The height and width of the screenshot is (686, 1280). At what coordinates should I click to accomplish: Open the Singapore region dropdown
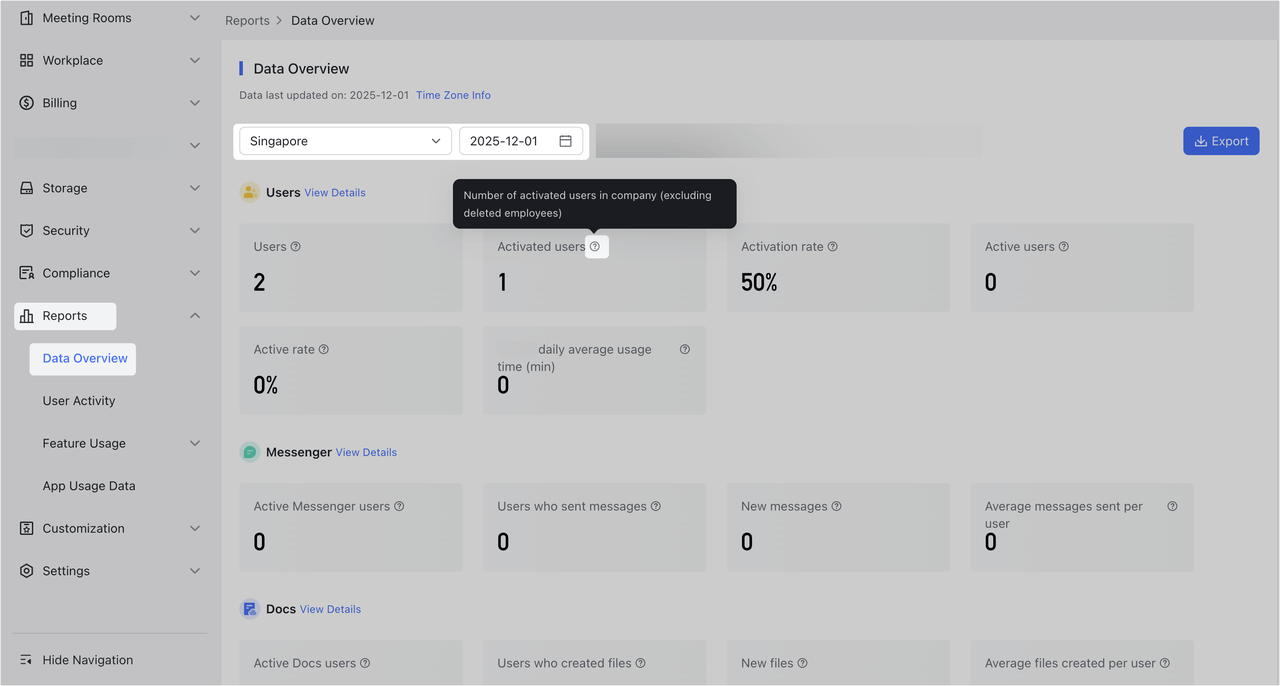tap(345, 141)
